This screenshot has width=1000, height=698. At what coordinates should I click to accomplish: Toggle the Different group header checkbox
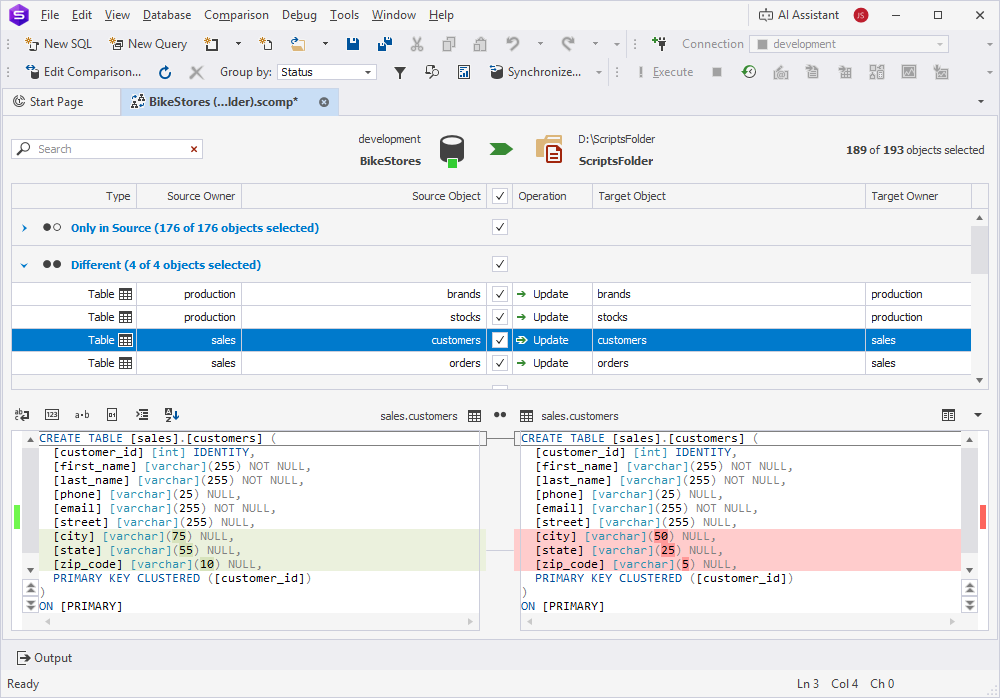[498, 263]
